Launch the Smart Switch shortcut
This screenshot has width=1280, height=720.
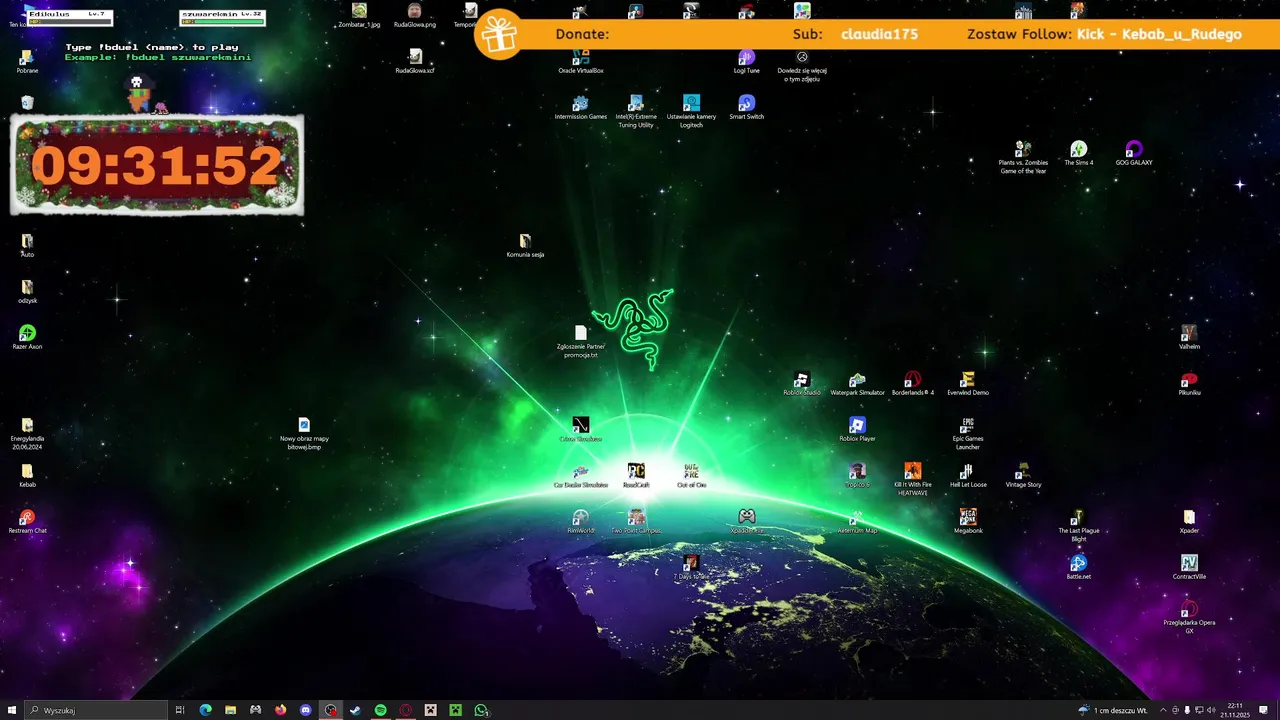click(x=746, y=107)
